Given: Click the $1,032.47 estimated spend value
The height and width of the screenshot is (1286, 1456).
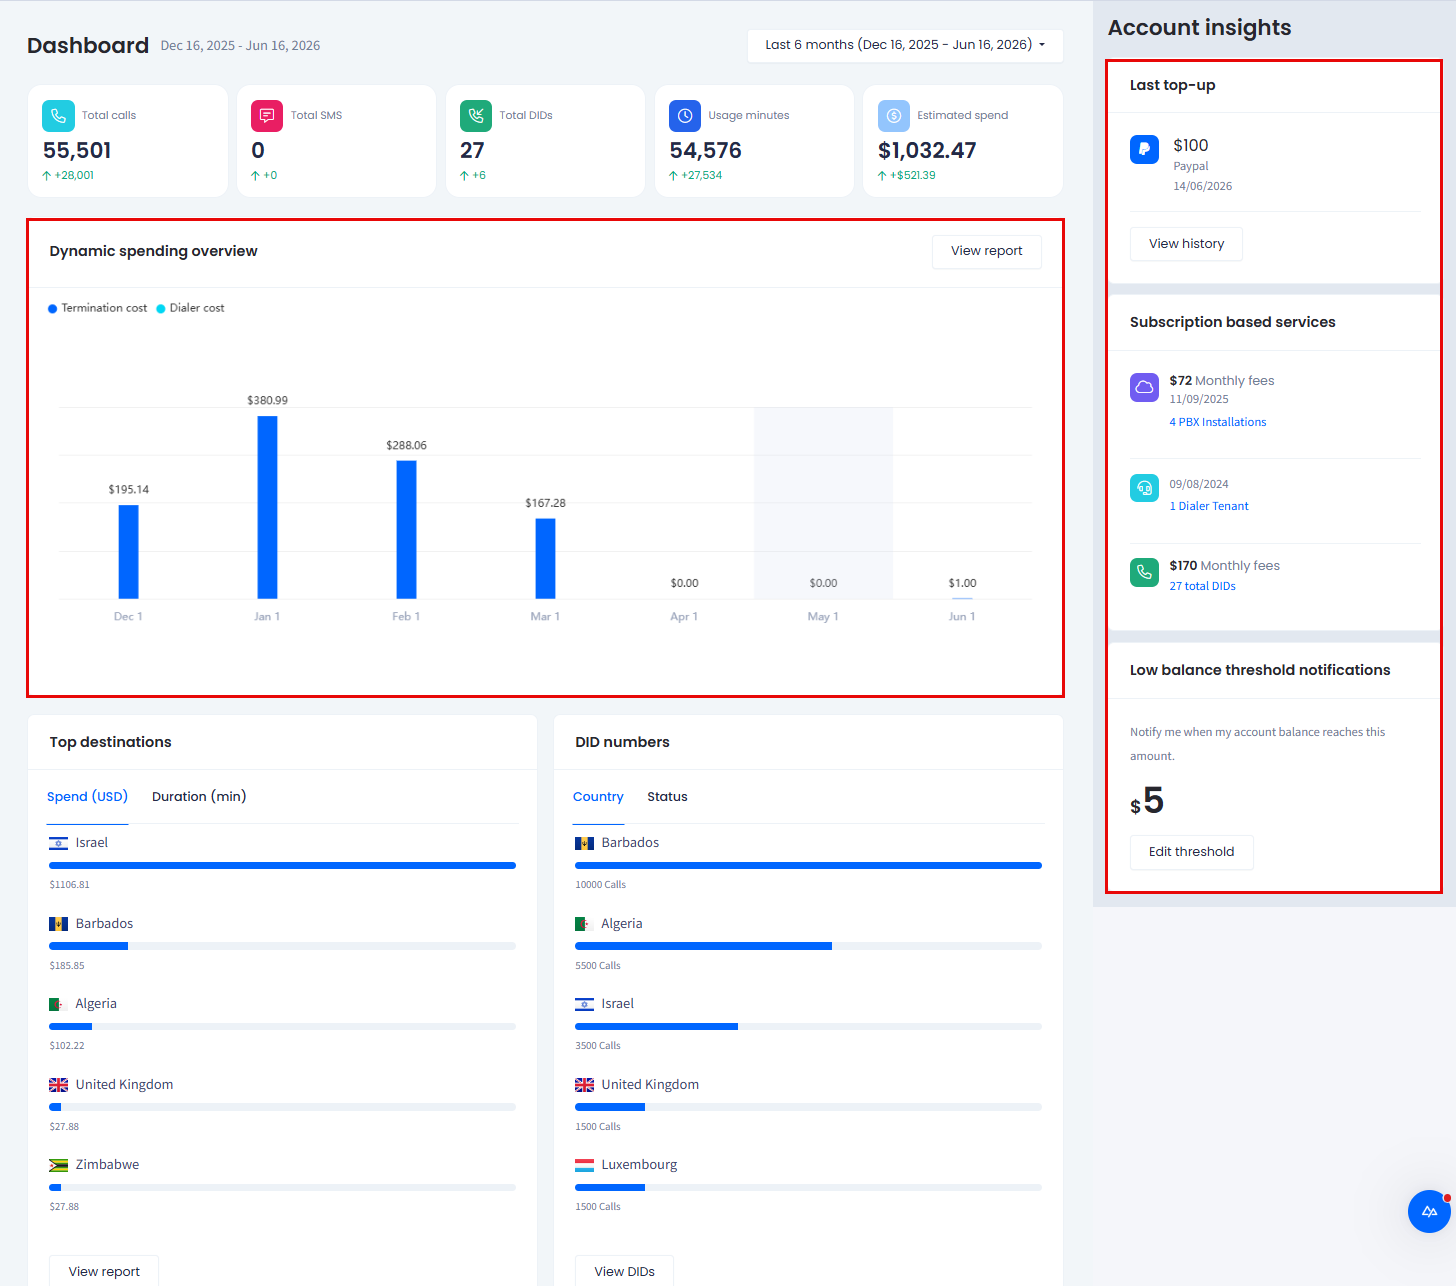Looking at the screenshot, I should point(927,151).
